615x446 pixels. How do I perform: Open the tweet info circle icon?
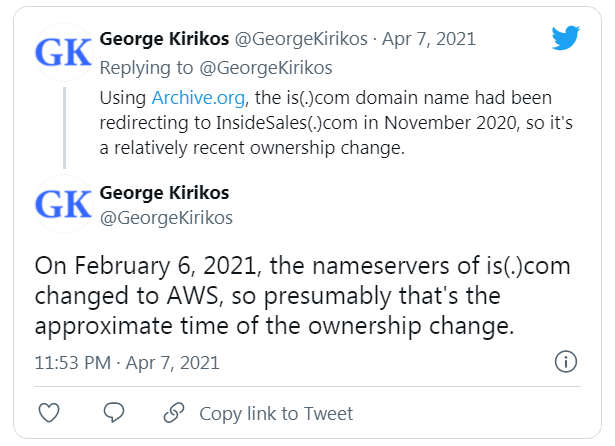click(566, 362)
